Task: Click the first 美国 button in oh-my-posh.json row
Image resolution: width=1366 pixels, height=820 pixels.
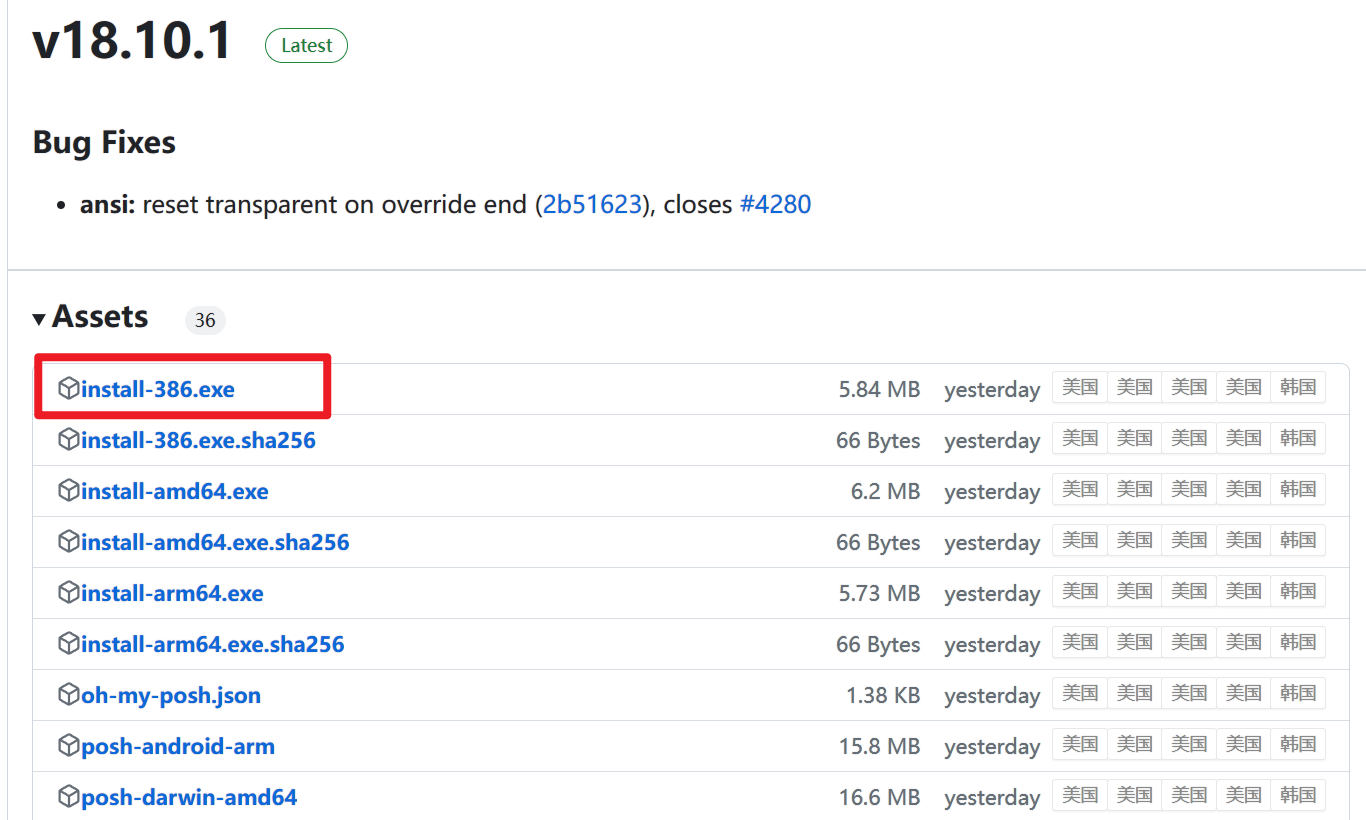Action: click(x=1080, y=693)
